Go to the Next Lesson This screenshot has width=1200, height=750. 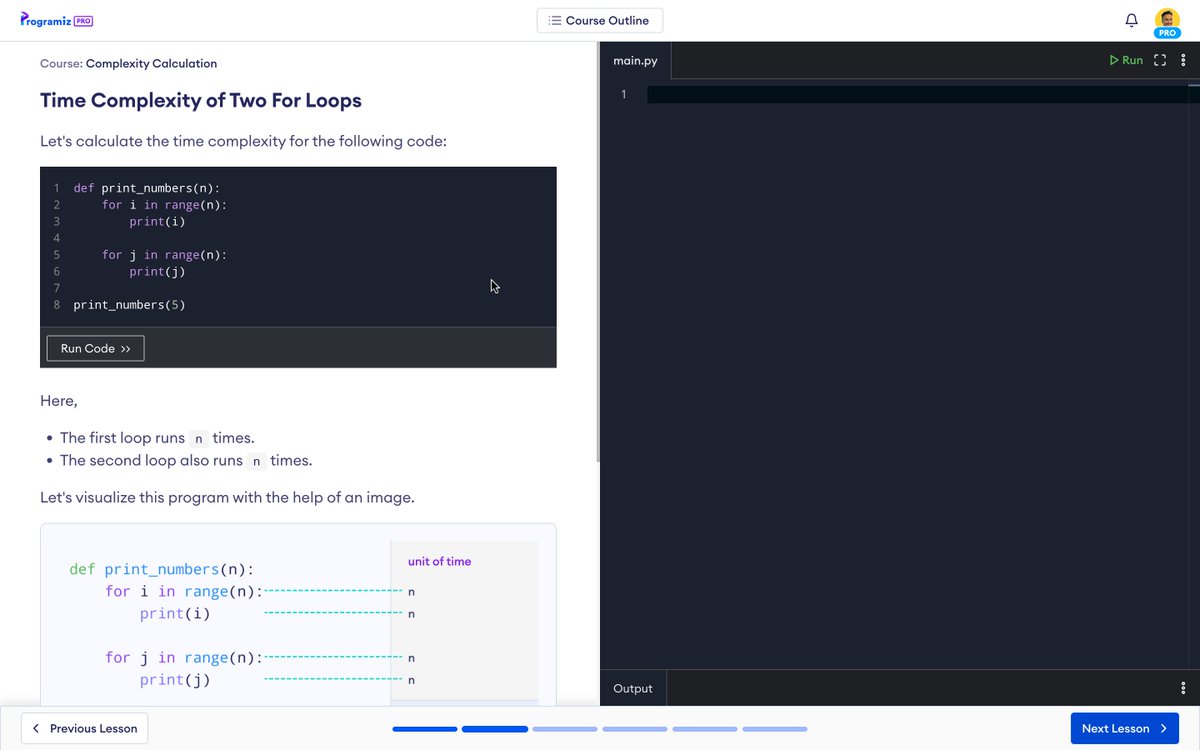click(x=1124, y=728)
